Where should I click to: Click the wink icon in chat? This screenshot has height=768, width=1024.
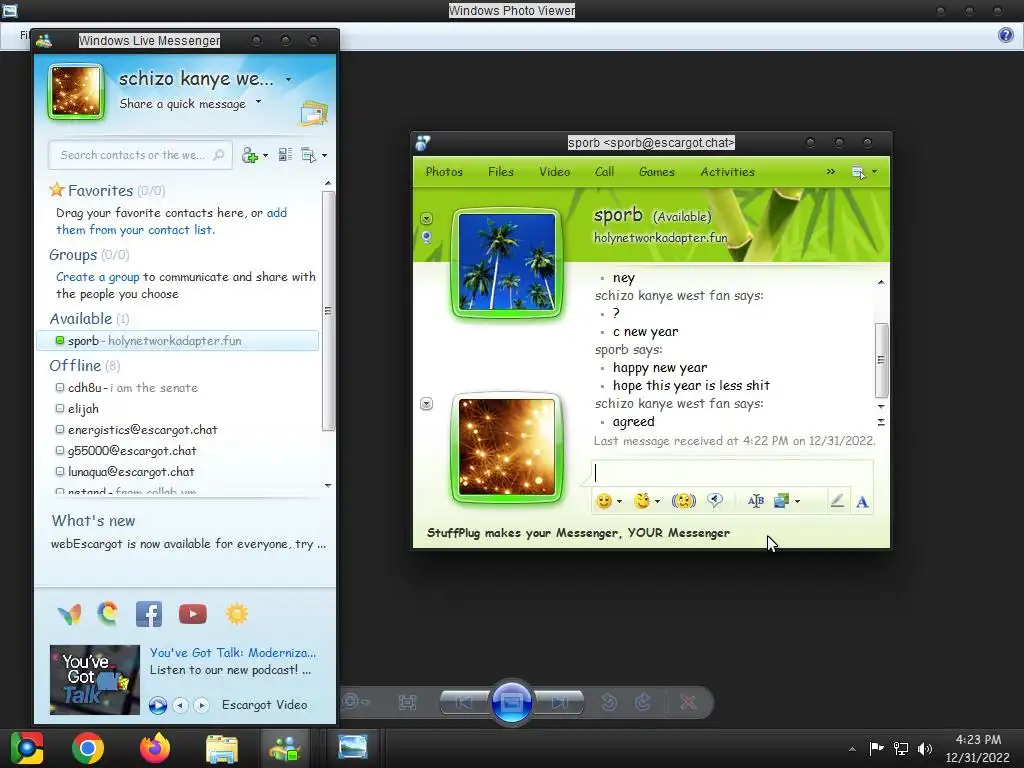point(642,501)
